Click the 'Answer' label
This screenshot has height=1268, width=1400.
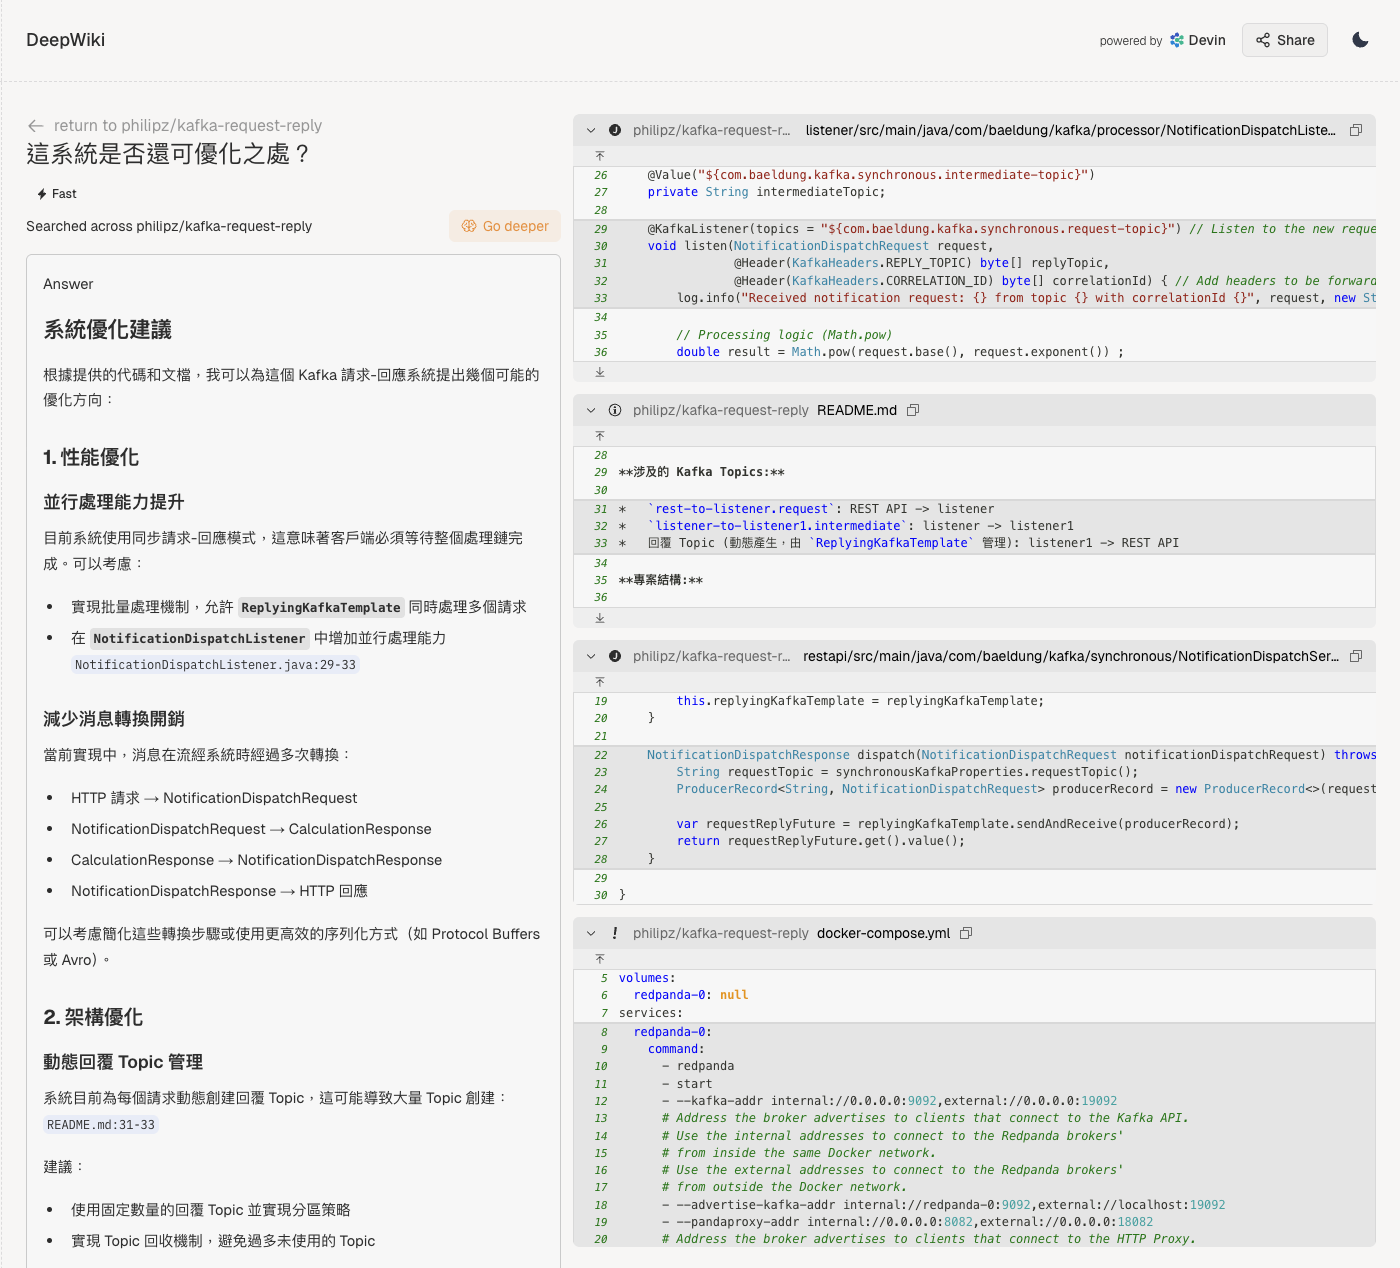[68, 284]
